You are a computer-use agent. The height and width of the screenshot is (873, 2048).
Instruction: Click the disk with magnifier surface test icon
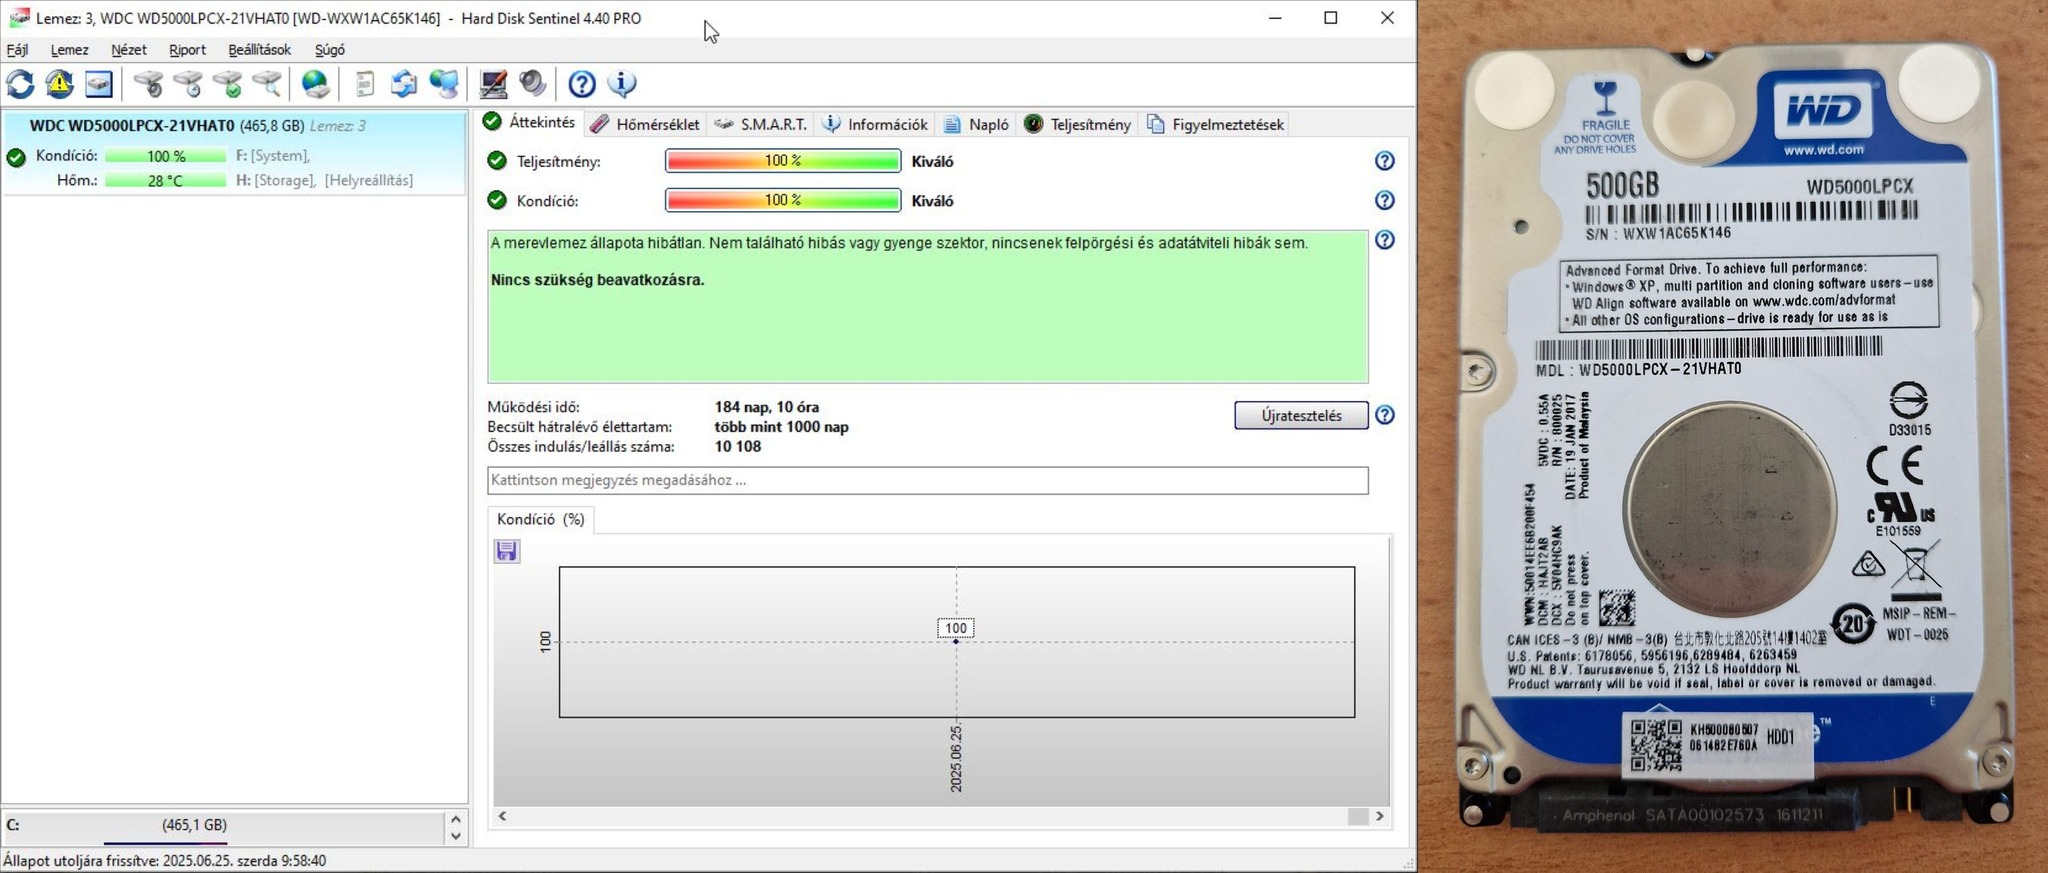pyautogui.click(x=267, y=84)
